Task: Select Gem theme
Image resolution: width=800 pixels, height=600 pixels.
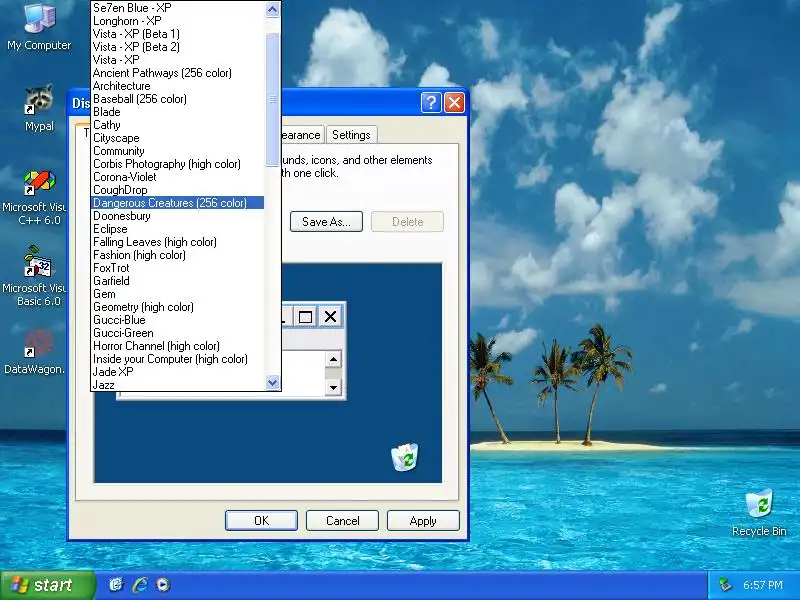Action: pos(178,294)
